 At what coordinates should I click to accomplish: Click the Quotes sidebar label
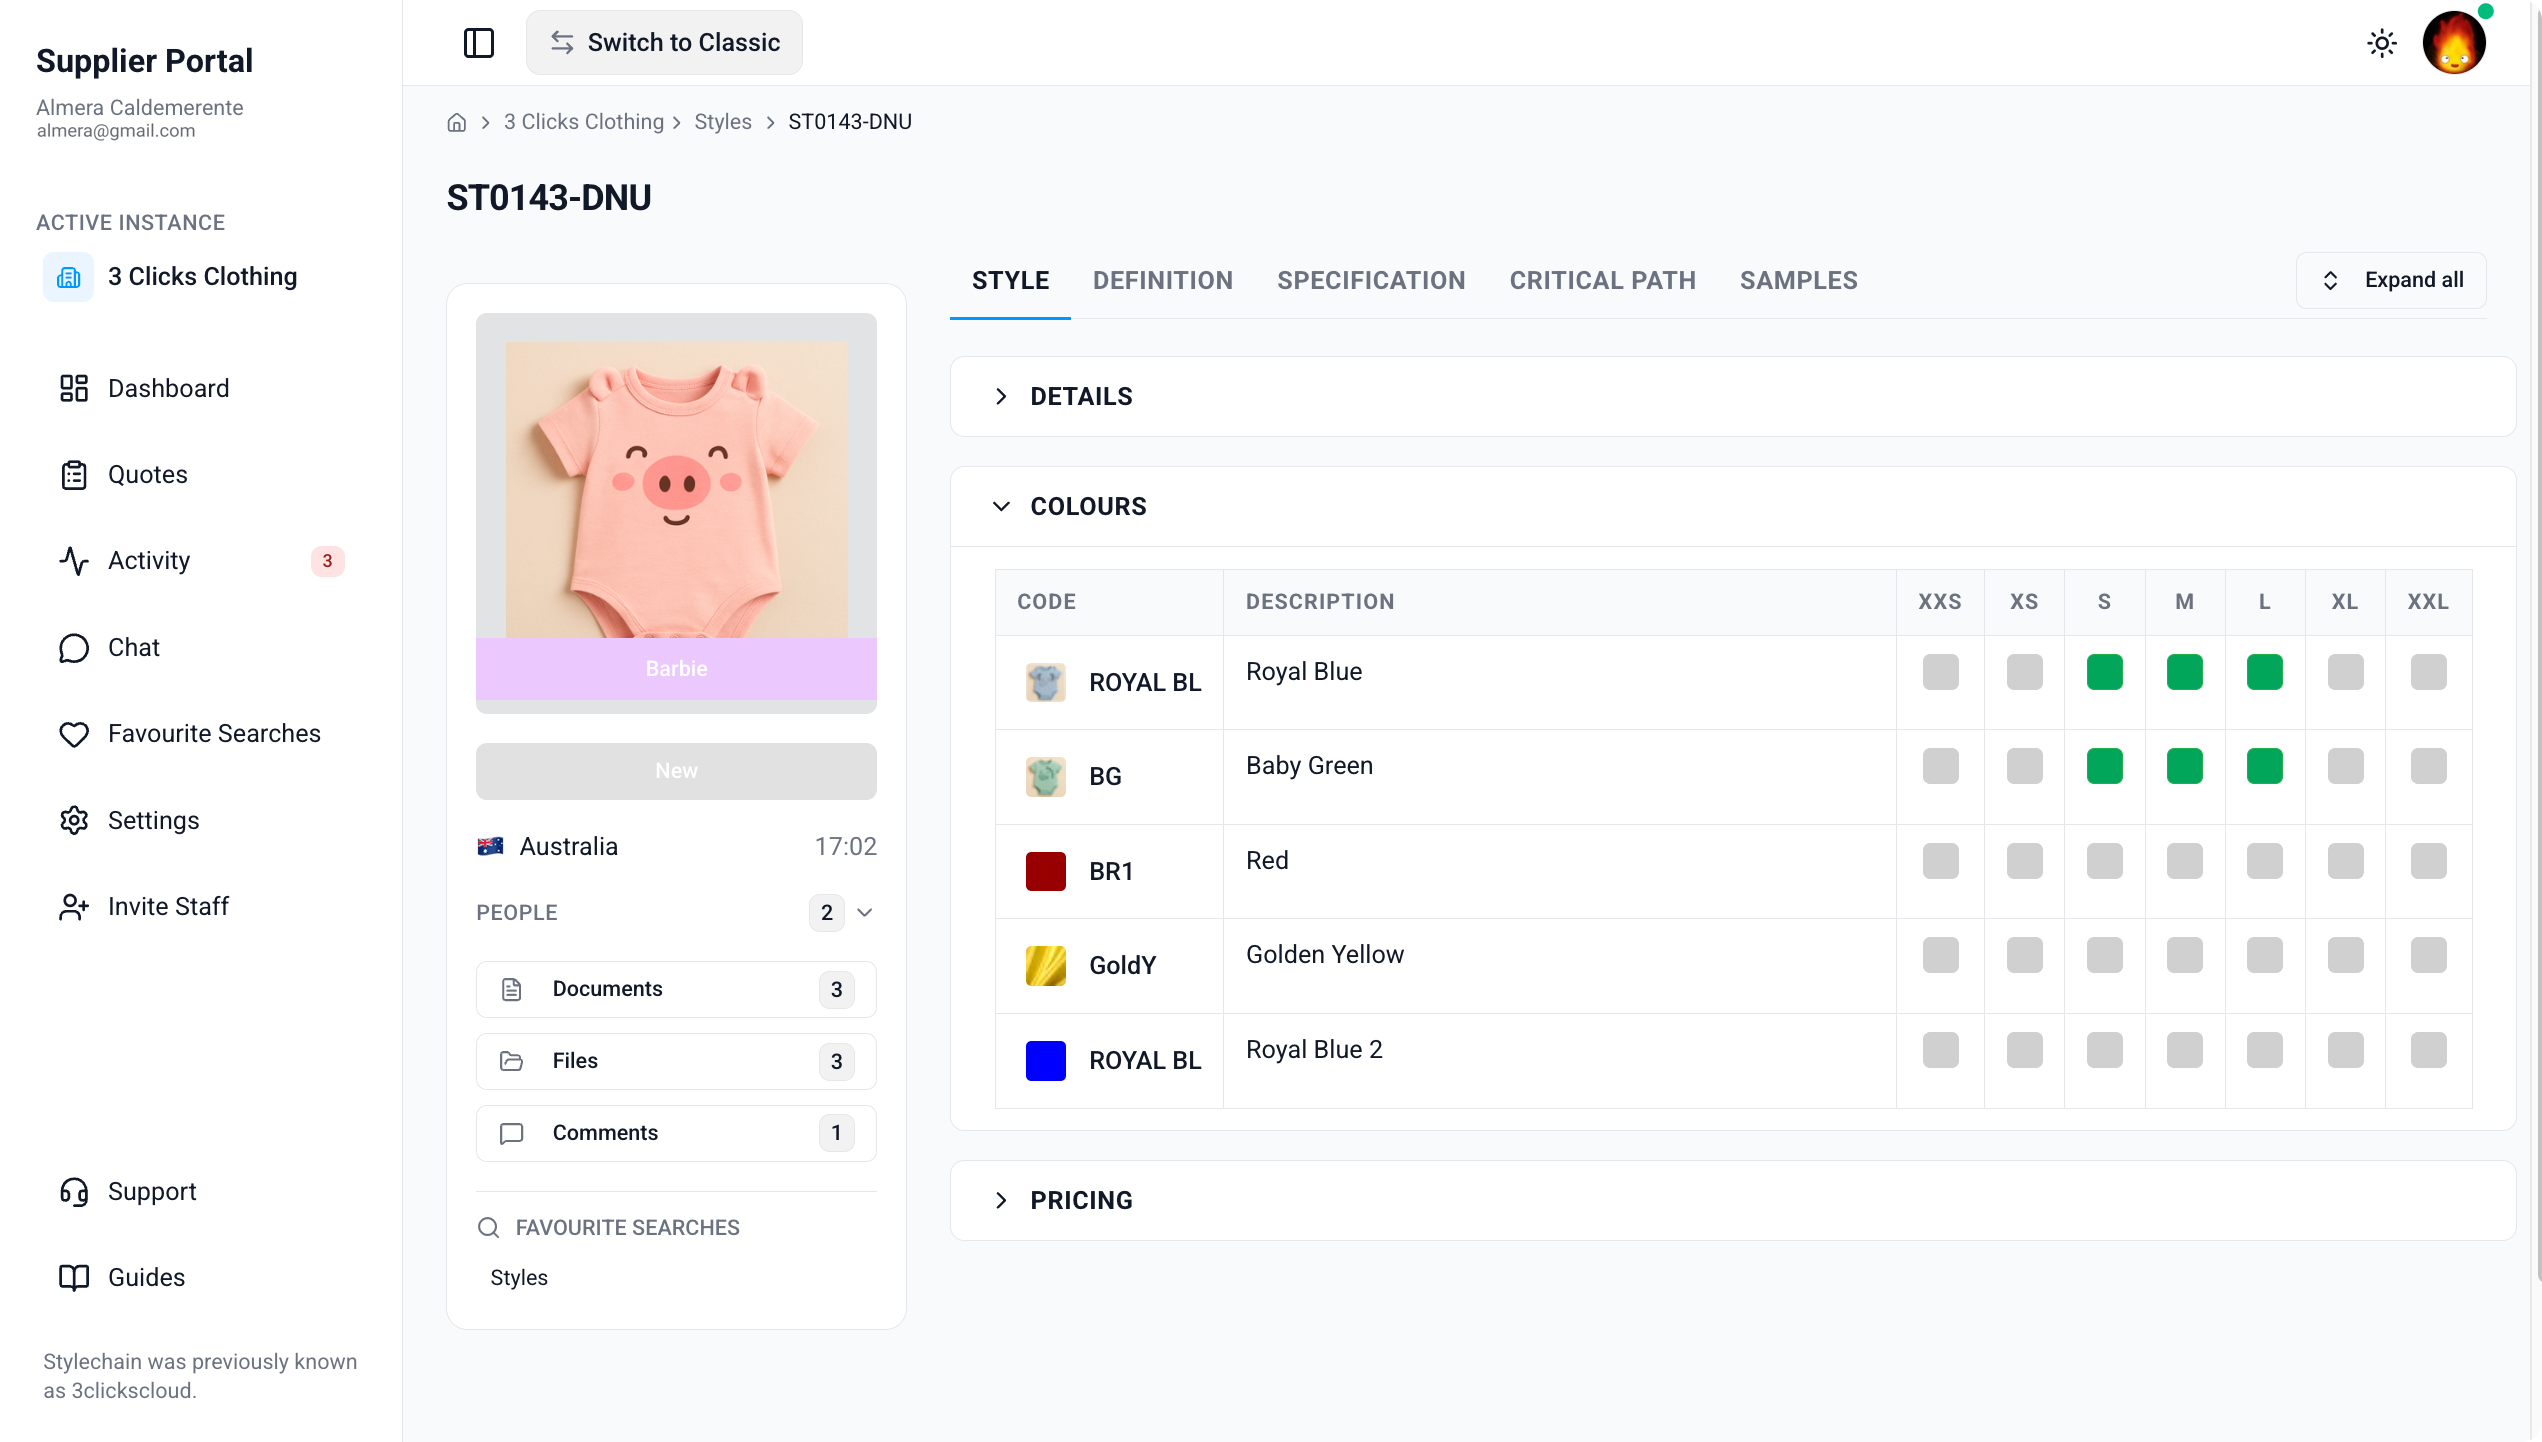(x=147, y=475)
